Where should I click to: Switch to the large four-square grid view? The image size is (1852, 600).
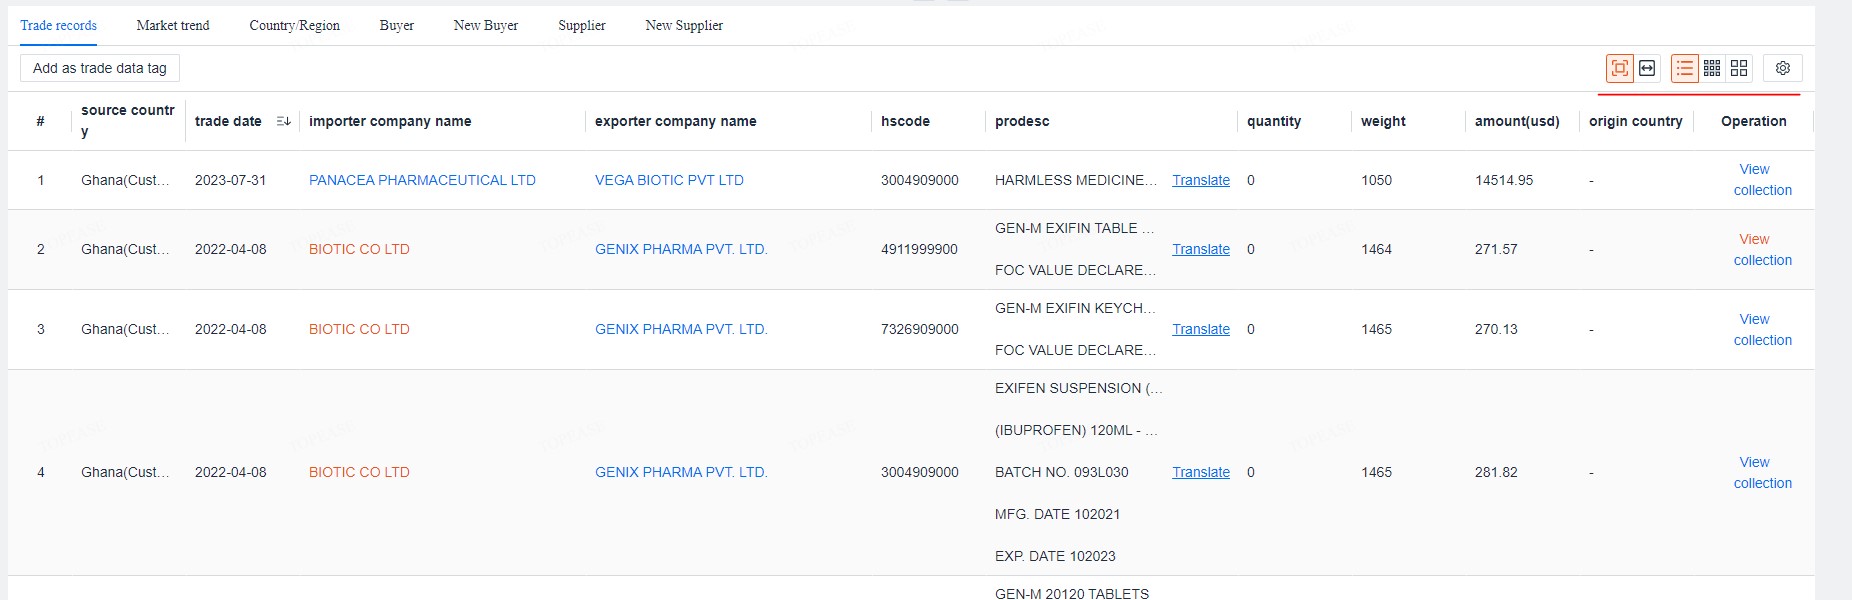click(x=1739, y=68)
